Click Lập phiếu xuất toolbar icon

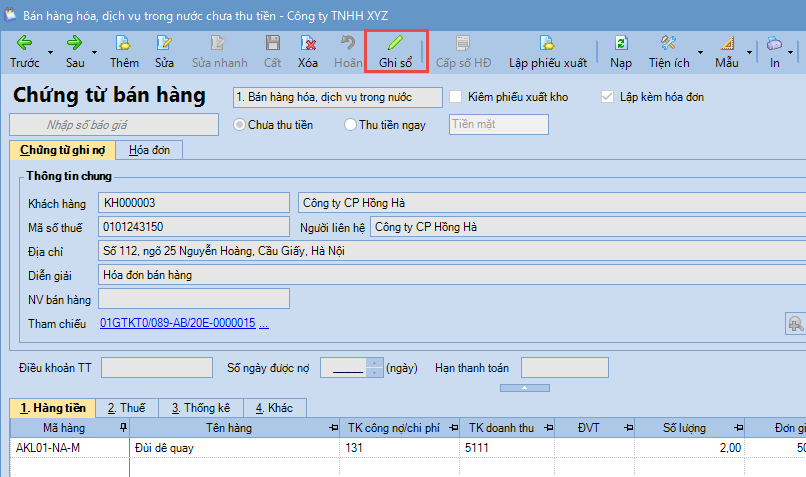pyautogui.click(x=547, y=43)
